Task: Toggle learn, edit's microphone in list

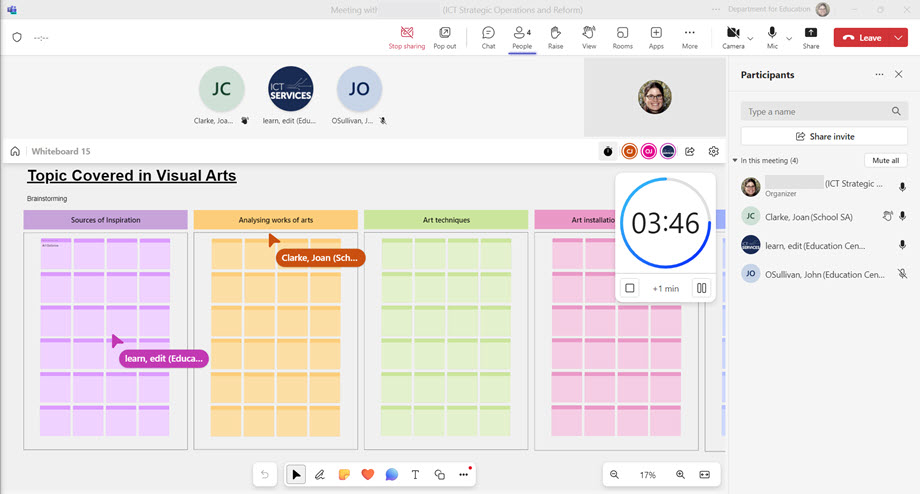Action: click(x=902, y=245)
